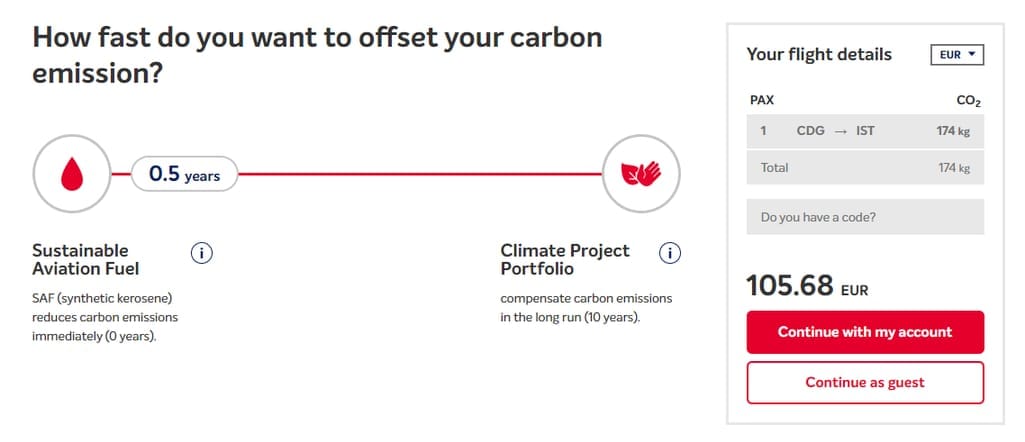Click the 'Do you have a code?' field
The height and width of the screenshot is (442, 1025).
(x=865, y=217)
